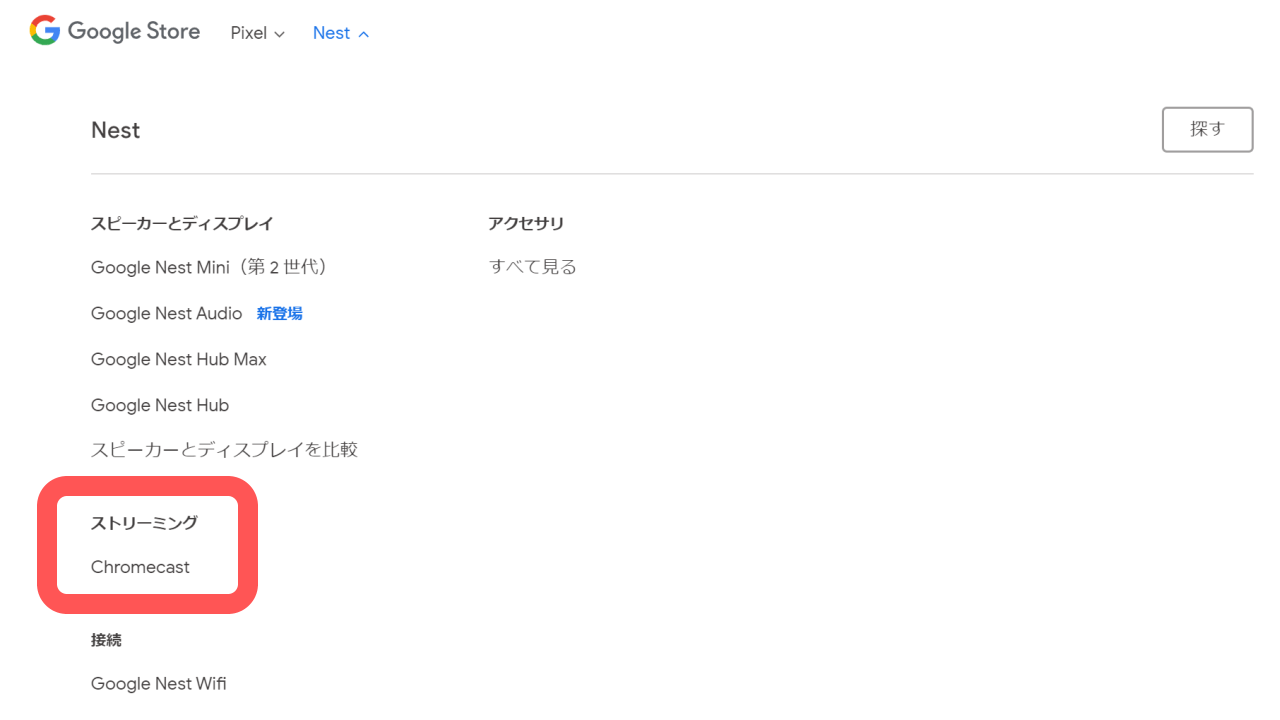The width and height of the screenshot is (1280, 720).
Task: Click the 新登場 badge
Action: coord(279,313)
